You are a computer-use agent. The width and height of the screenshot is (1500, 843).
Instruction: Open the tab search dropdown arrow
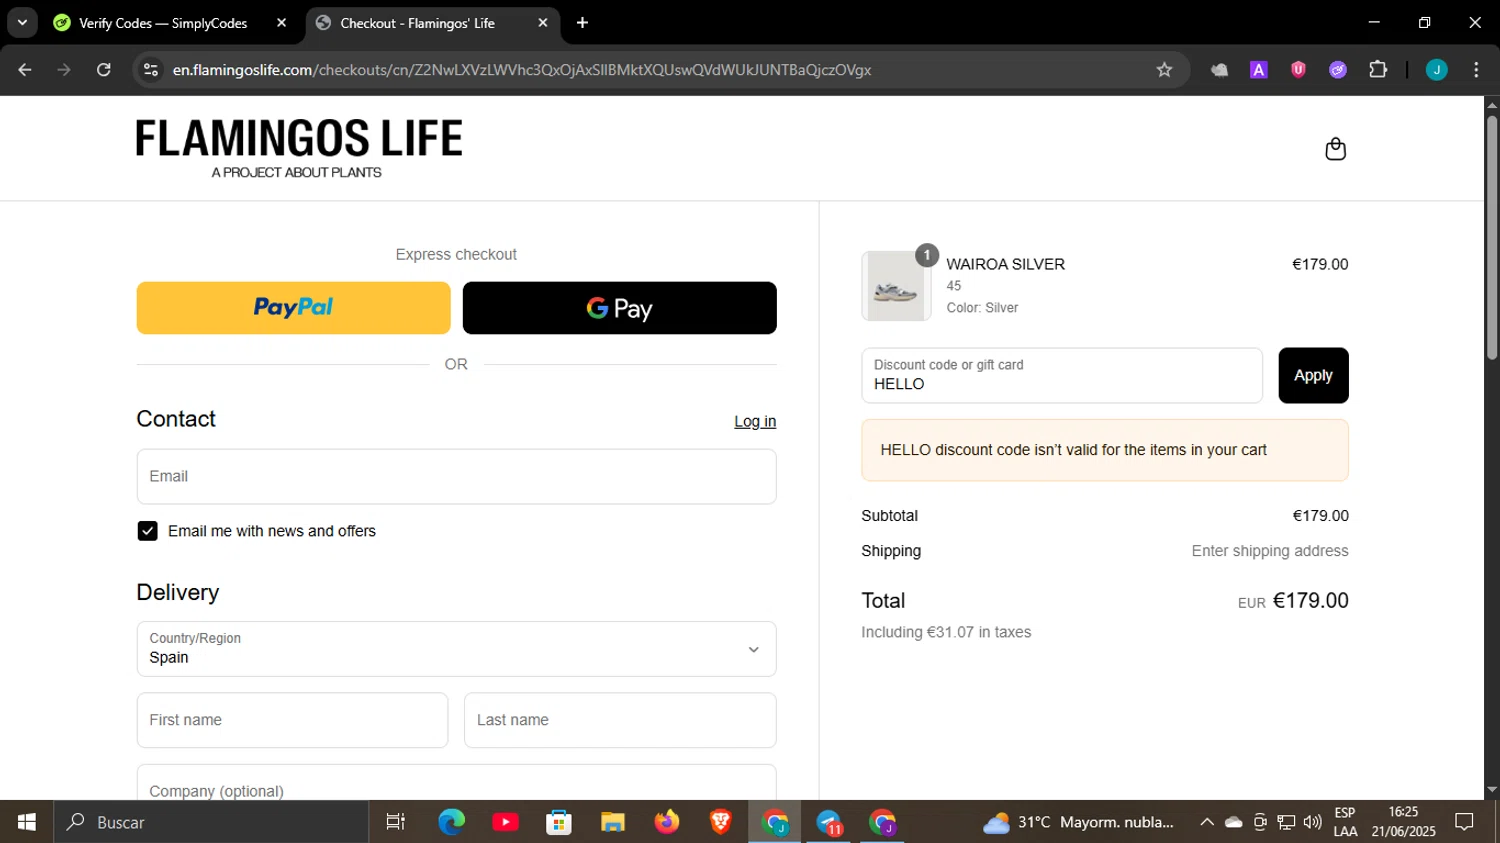point(22,23)
